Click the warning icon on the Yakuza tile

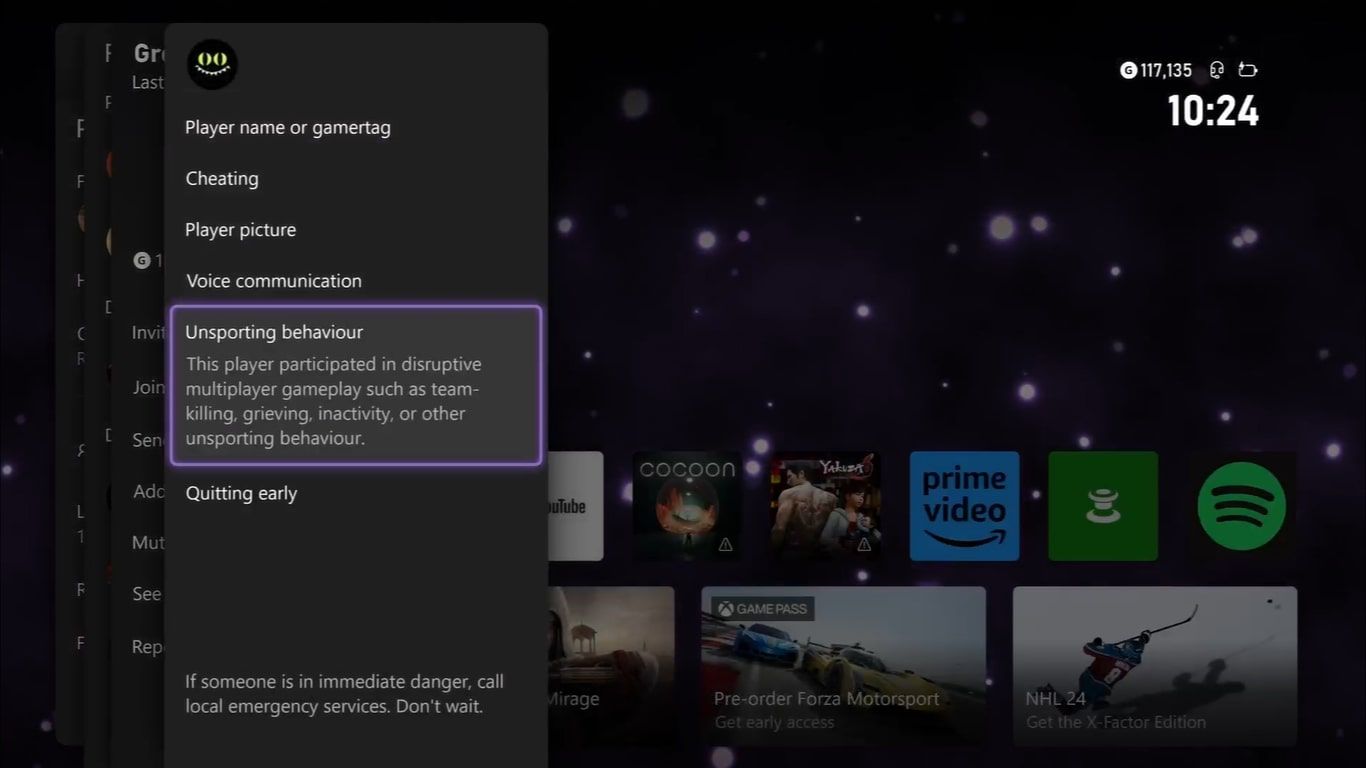(x=864, y=544)
